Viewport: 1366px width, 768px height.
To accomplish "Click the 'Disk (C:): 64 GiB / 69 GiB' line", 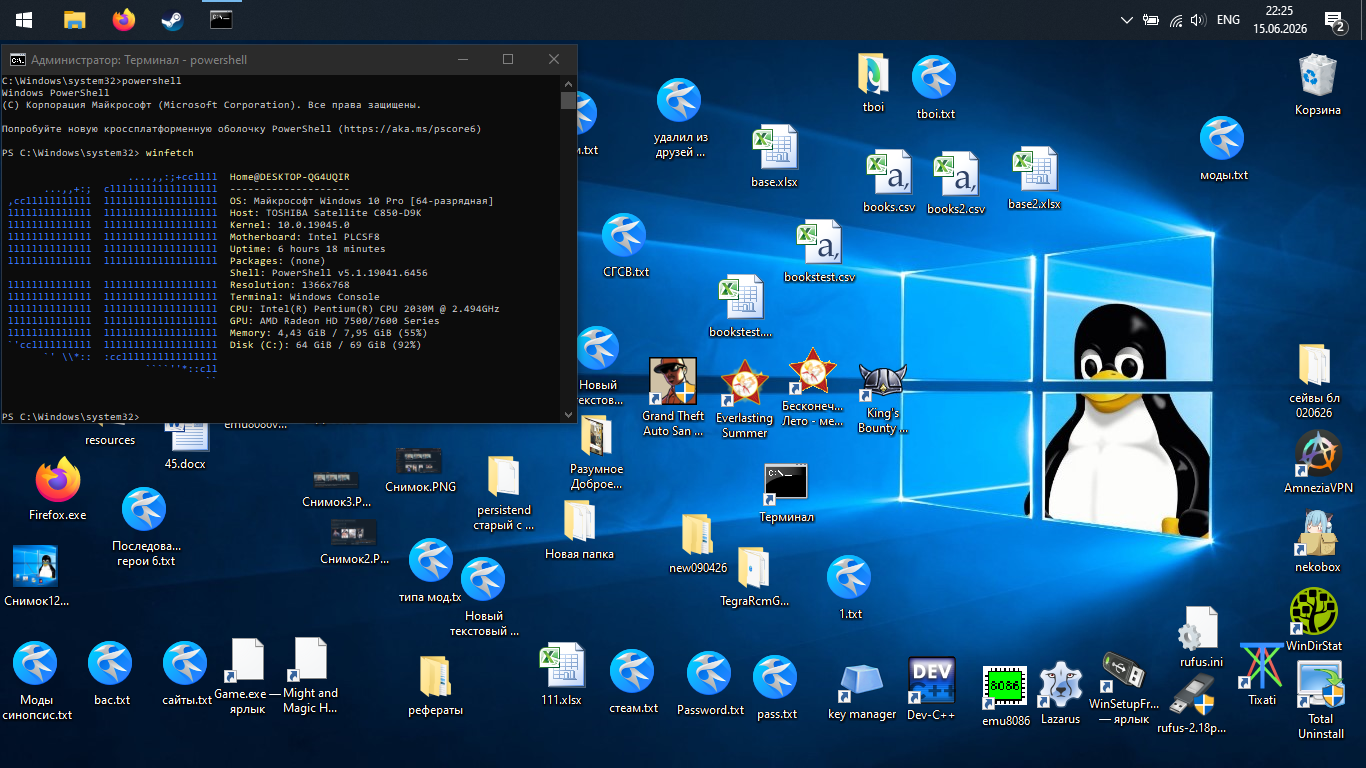I will (x=326, y=345).
